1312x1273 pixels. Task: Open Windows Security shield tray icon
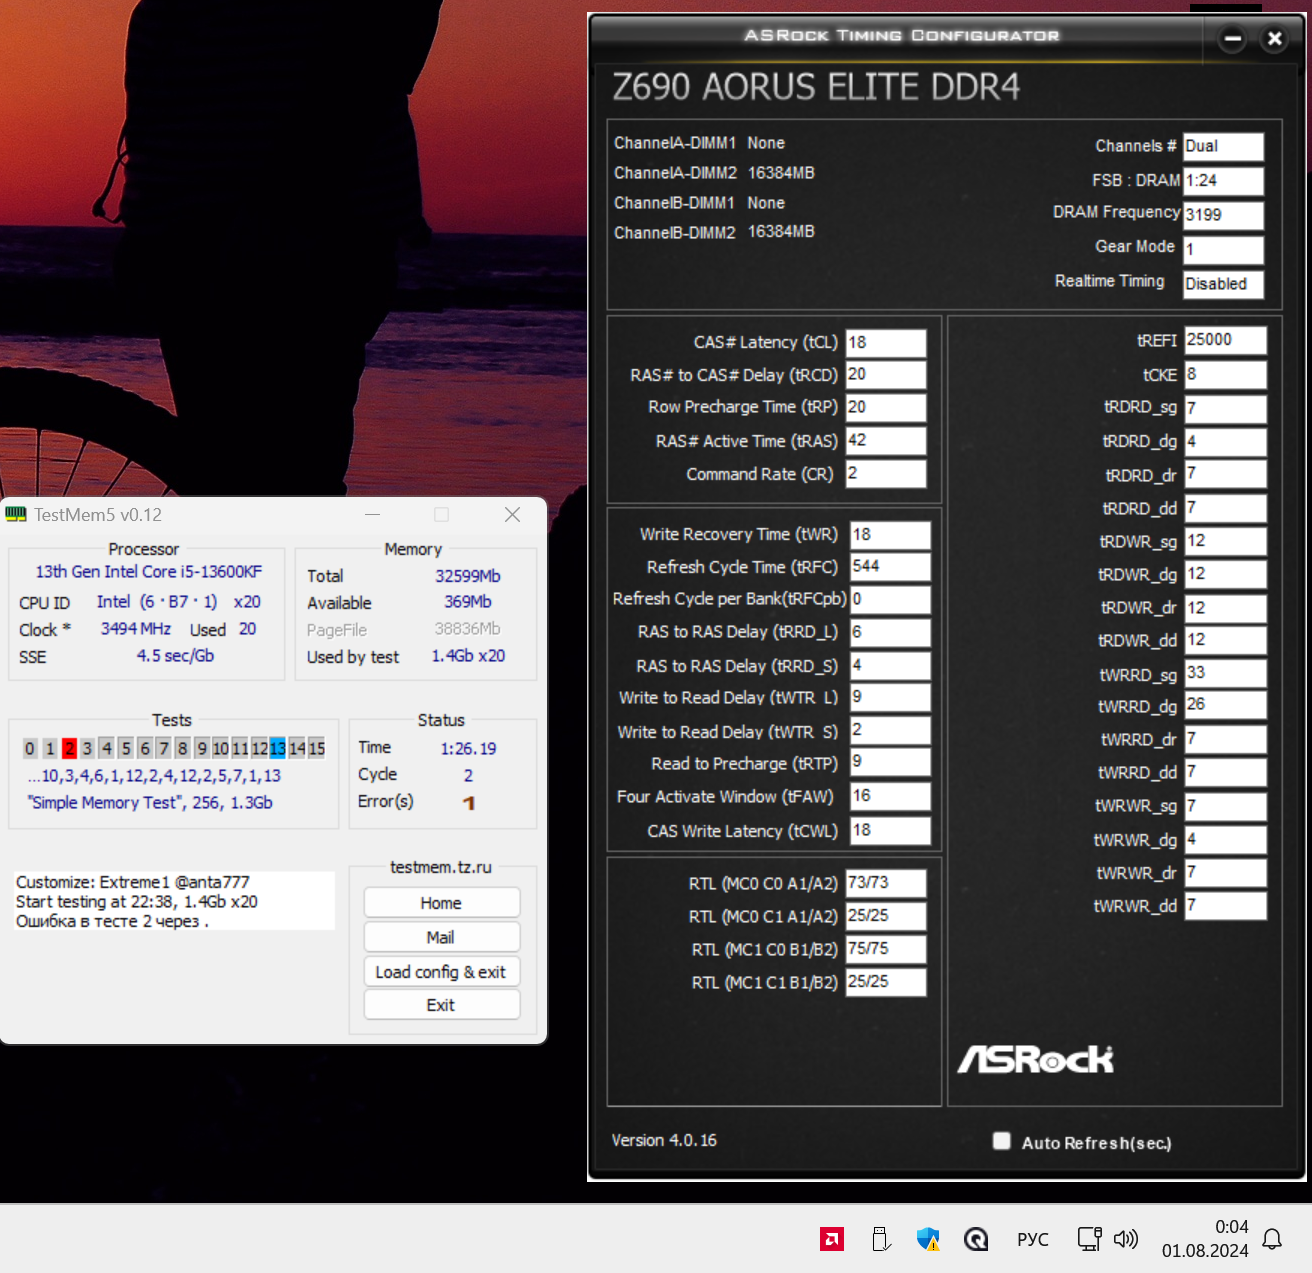(x=928, y=1239)
